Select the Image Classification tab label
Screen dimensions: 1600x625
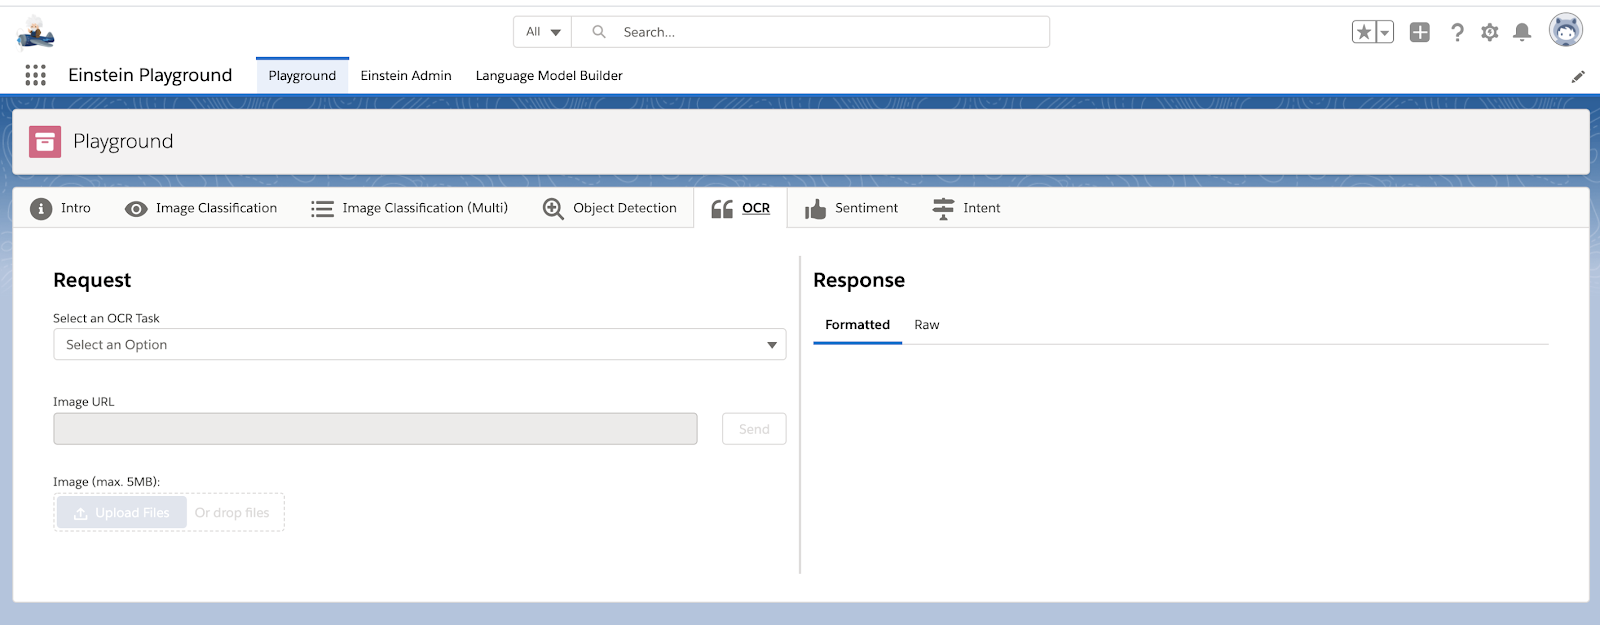(x=216, y=208)
